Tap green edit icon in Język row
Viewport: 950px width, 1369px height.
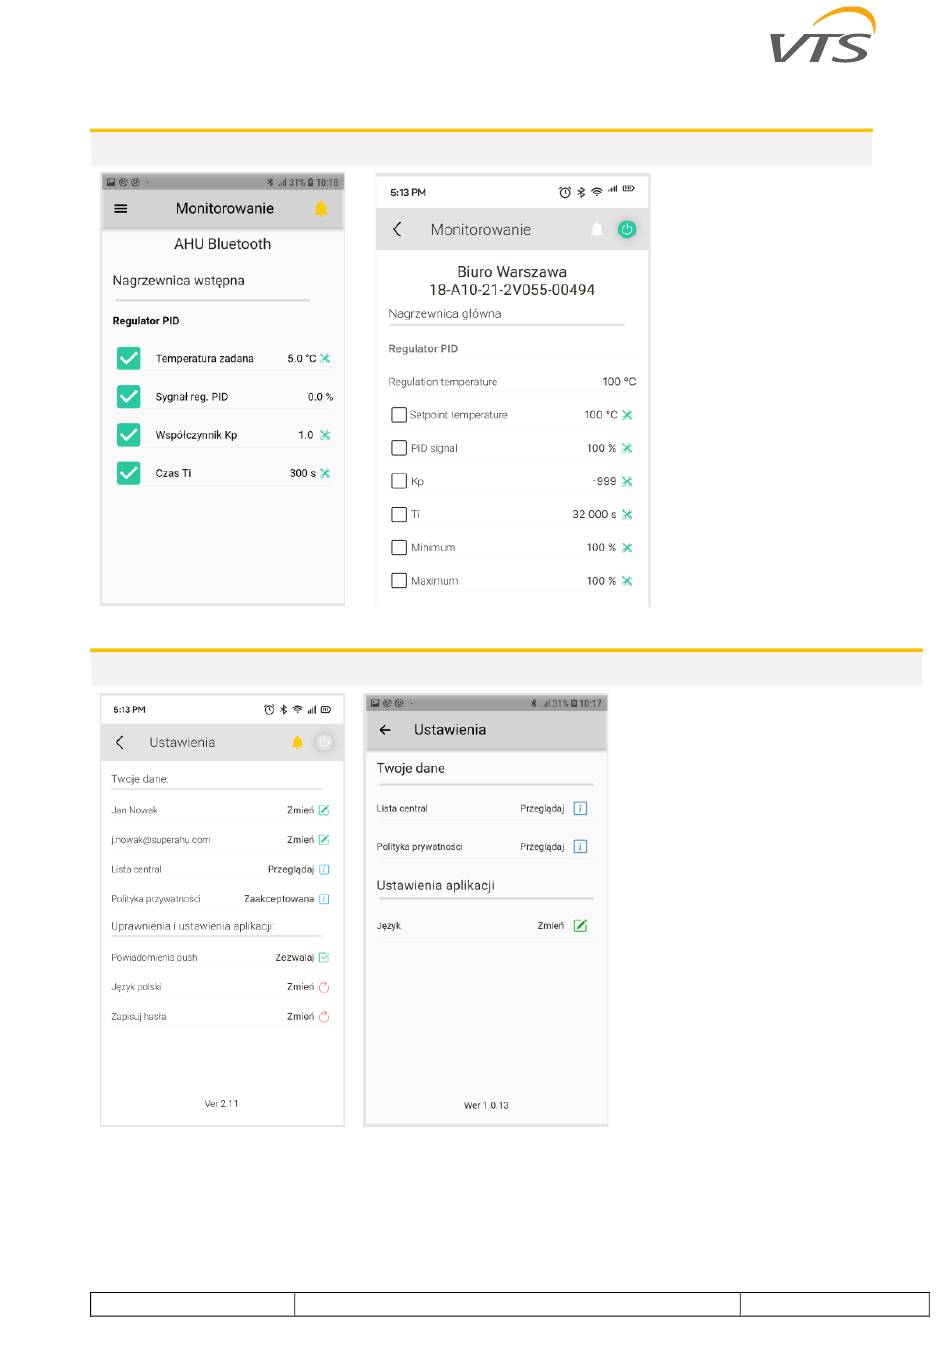click(x=580, y=926)
